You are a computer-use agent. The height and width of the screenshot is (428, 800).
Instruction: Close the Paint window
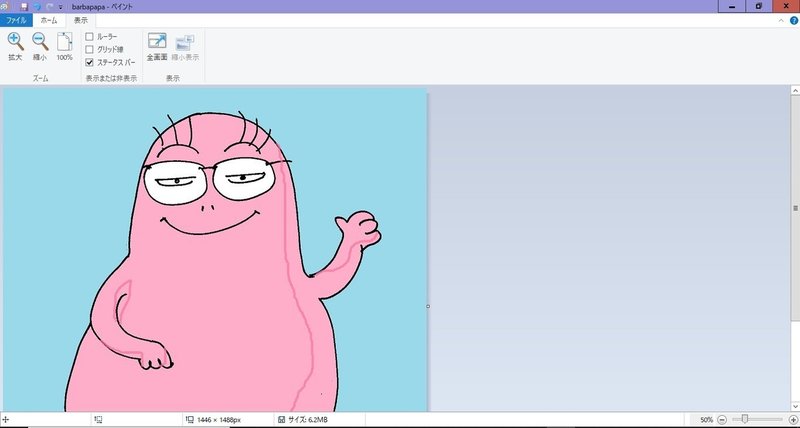click(x=786, y=7)
